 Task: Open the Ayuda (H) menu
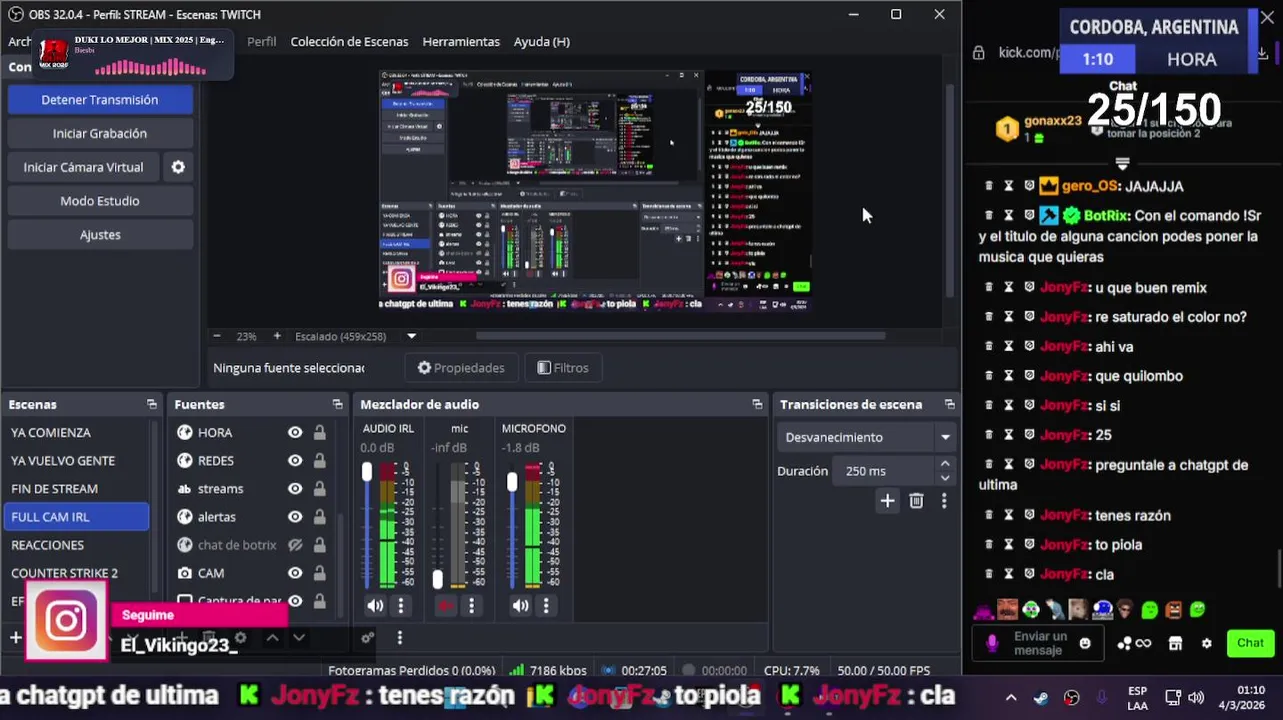(x=542, y=41)
